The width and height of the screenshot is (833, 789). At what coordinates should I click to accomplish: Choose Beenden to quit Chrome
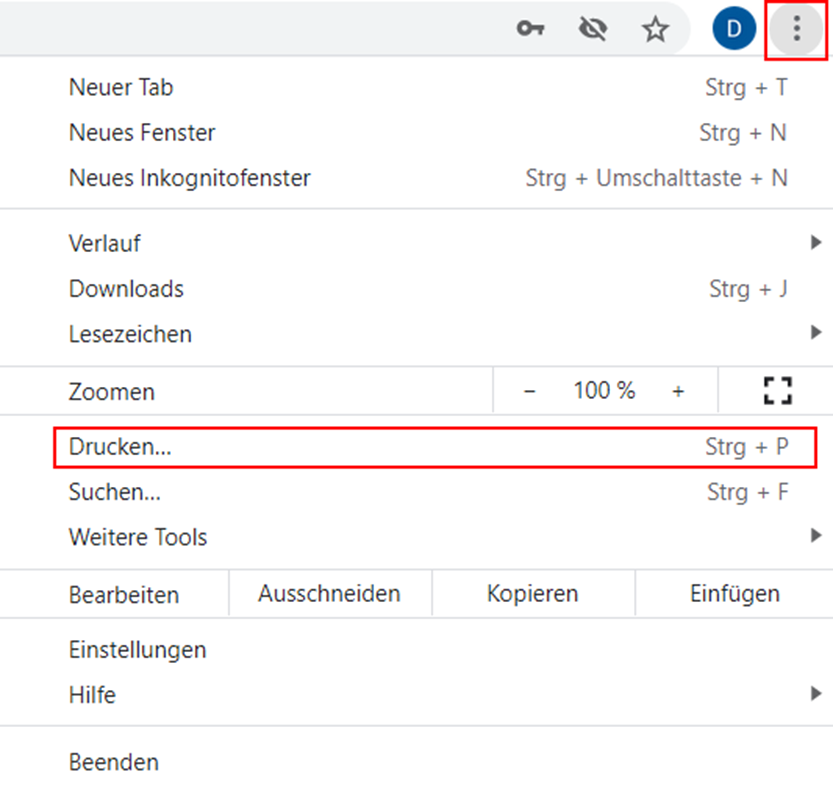click(x=113, y=762)
